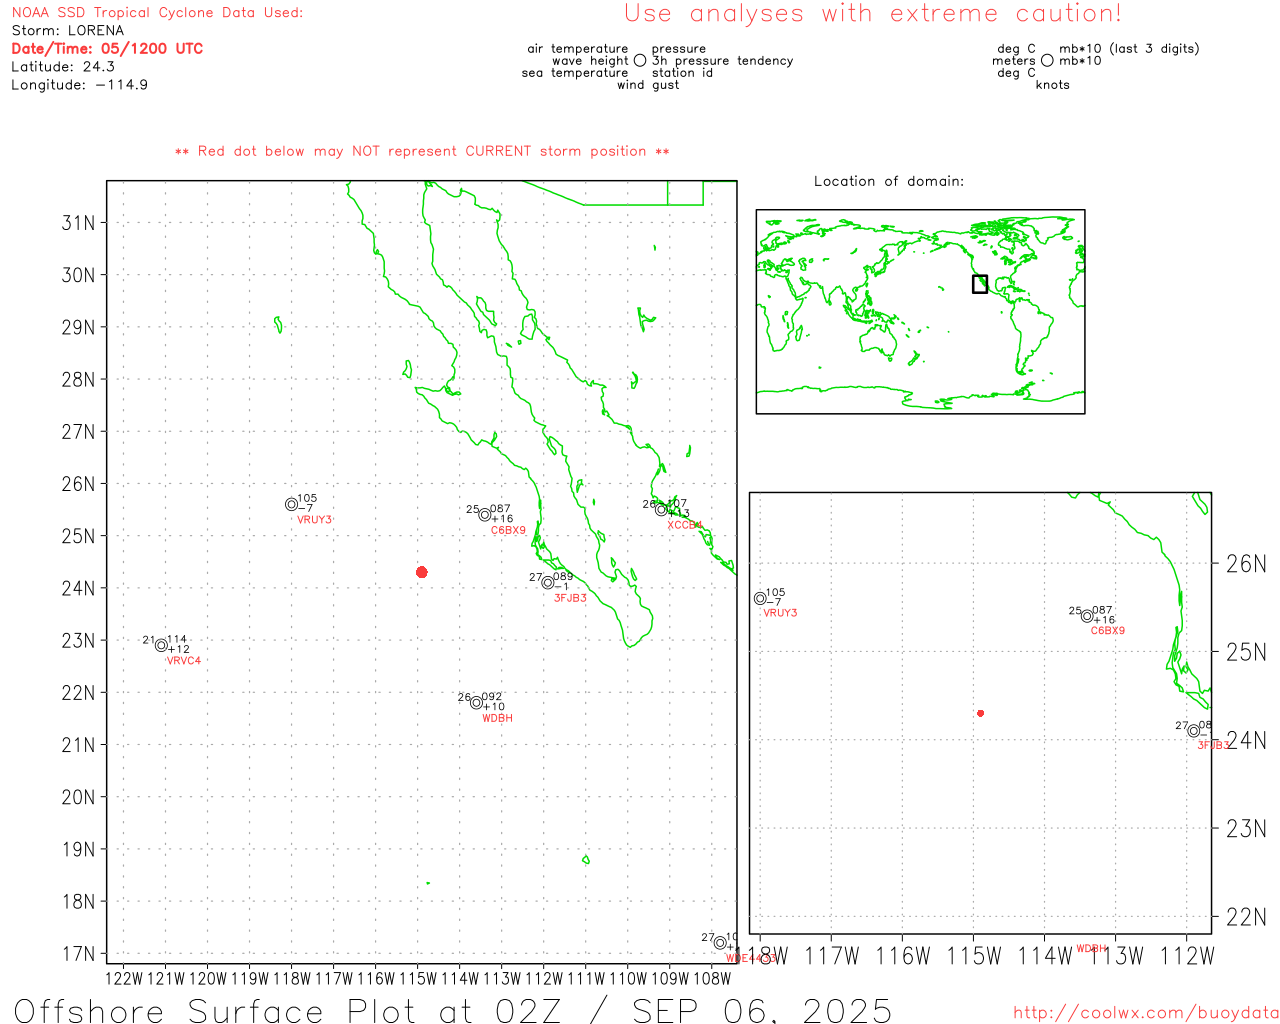Click the 115W label on main map axis
The height and width of the screenshot is (1024, 1280).
point(418,979)
